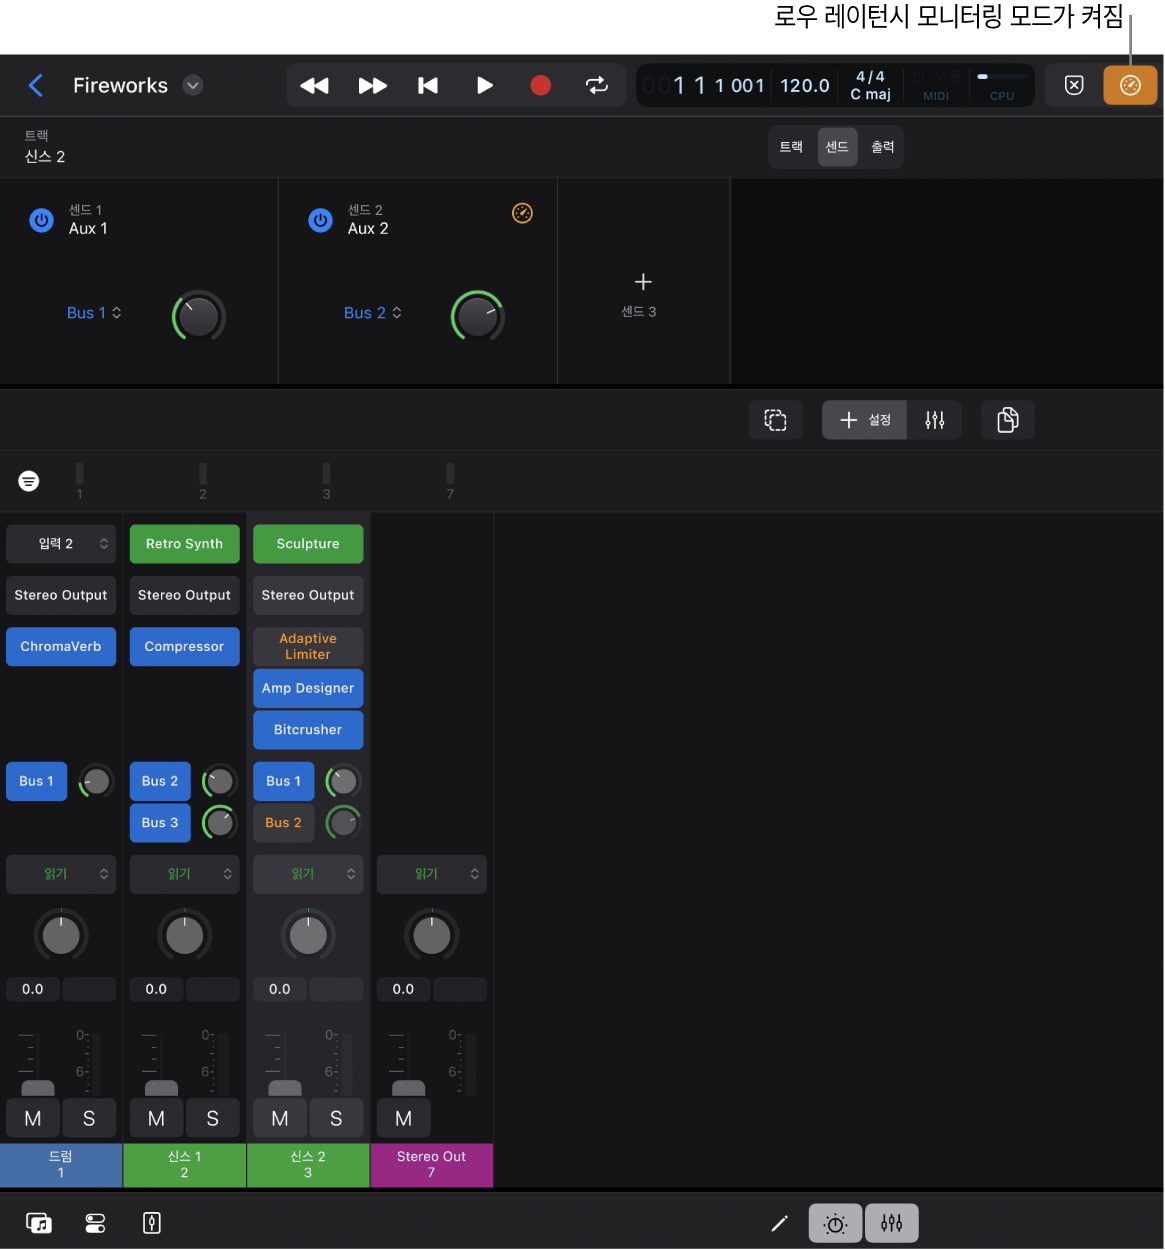The height and width of the screenshot is (1250, 1165).
Task: Switch to the 출력 tab
Action: [882, 147]
